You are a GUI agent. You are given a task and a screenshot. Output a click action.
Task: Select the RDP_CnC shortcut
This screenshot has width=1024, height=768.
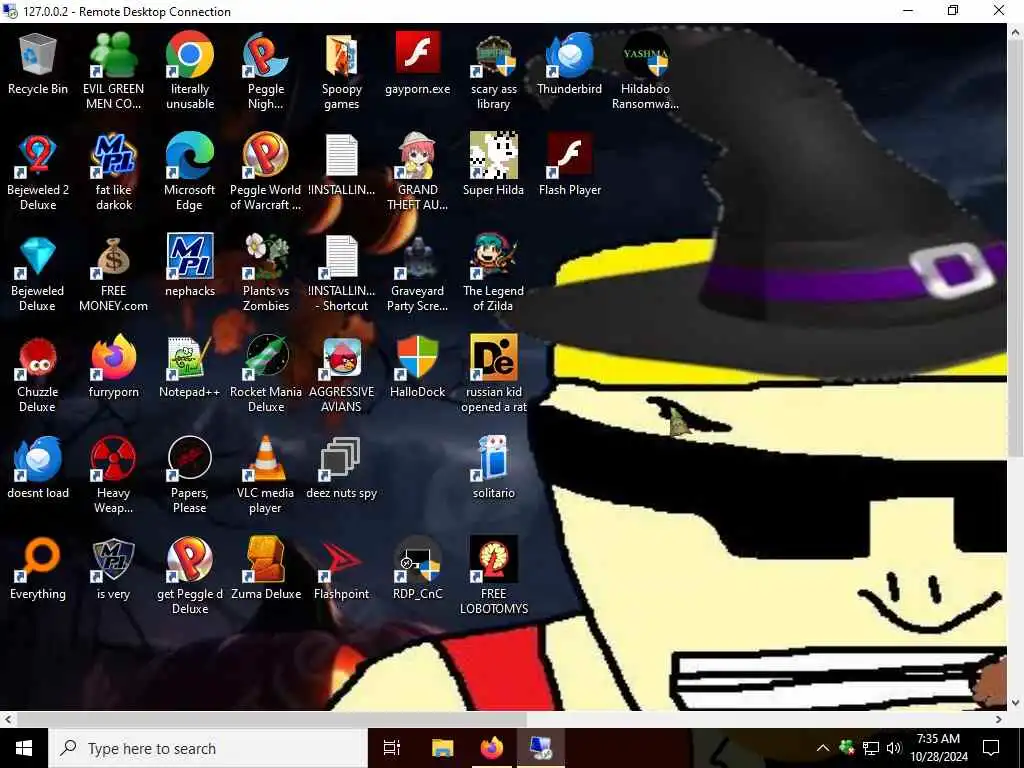pyautogui.click(x=417, y=569)
